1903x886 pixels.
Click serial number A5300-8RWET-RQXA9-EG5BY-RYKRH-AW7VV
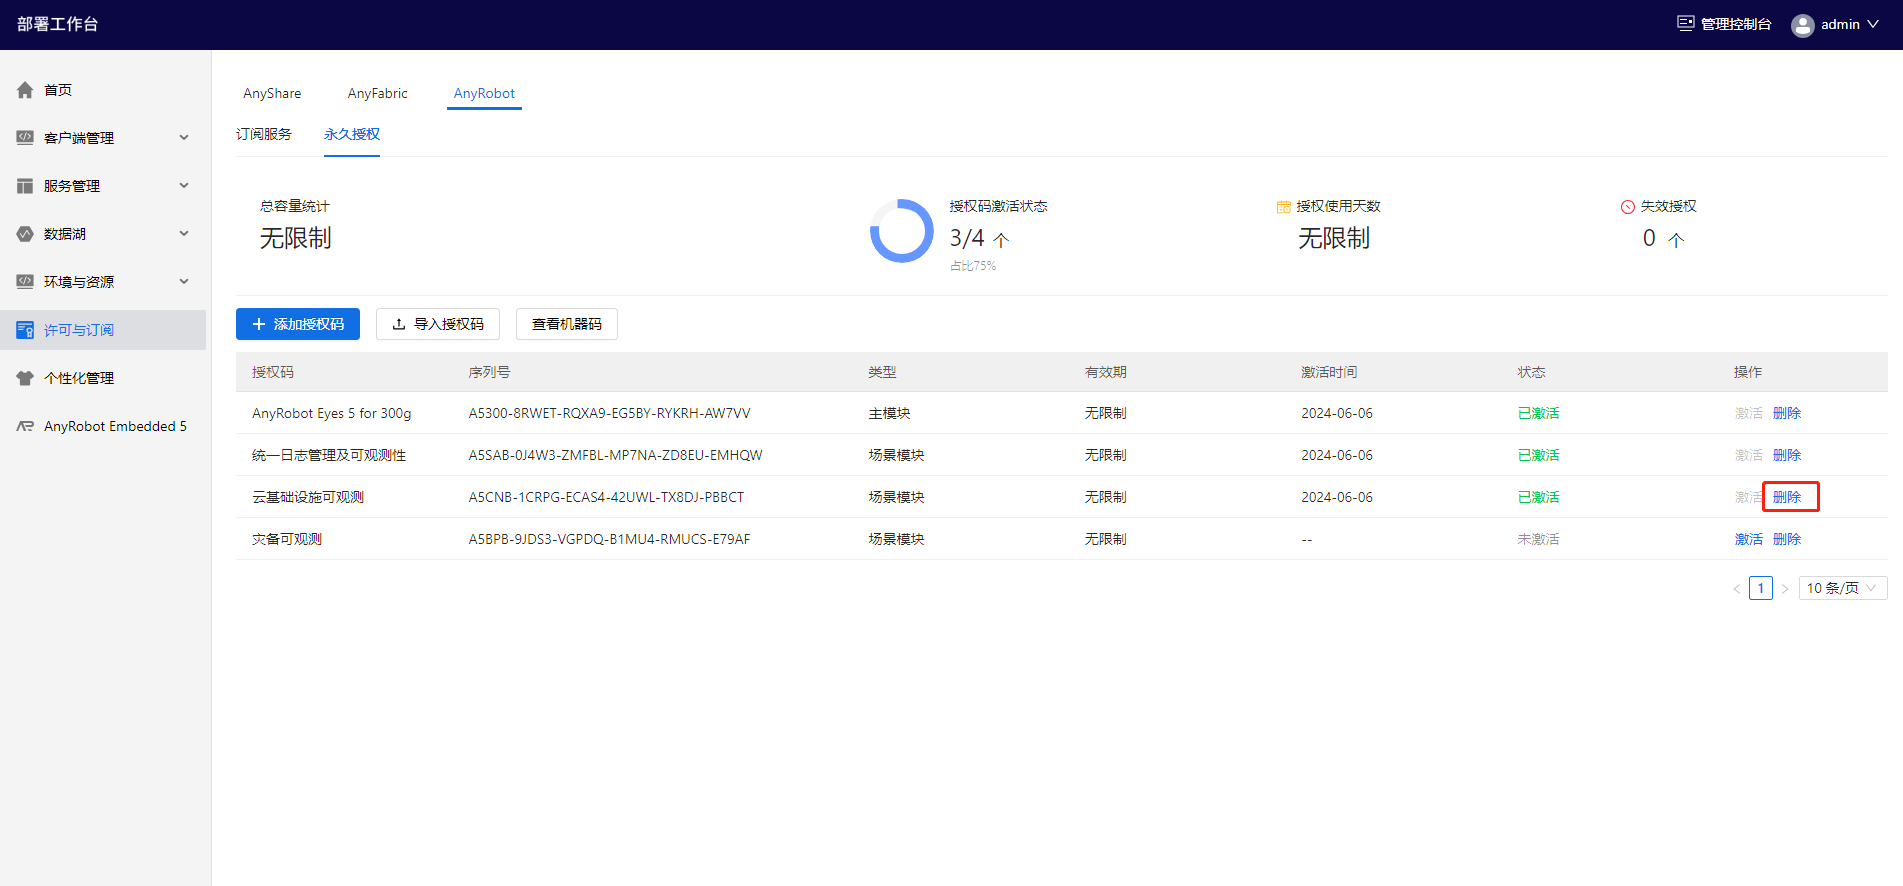(x=609, y=413)
